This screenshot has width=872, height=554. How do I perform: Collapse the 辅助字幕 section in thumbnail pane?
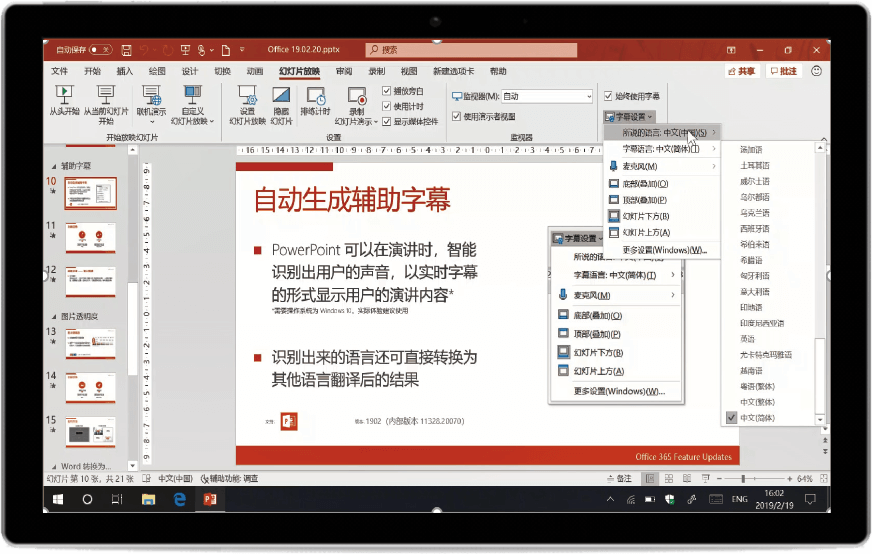pyautogui.click(x=54, y=166)
